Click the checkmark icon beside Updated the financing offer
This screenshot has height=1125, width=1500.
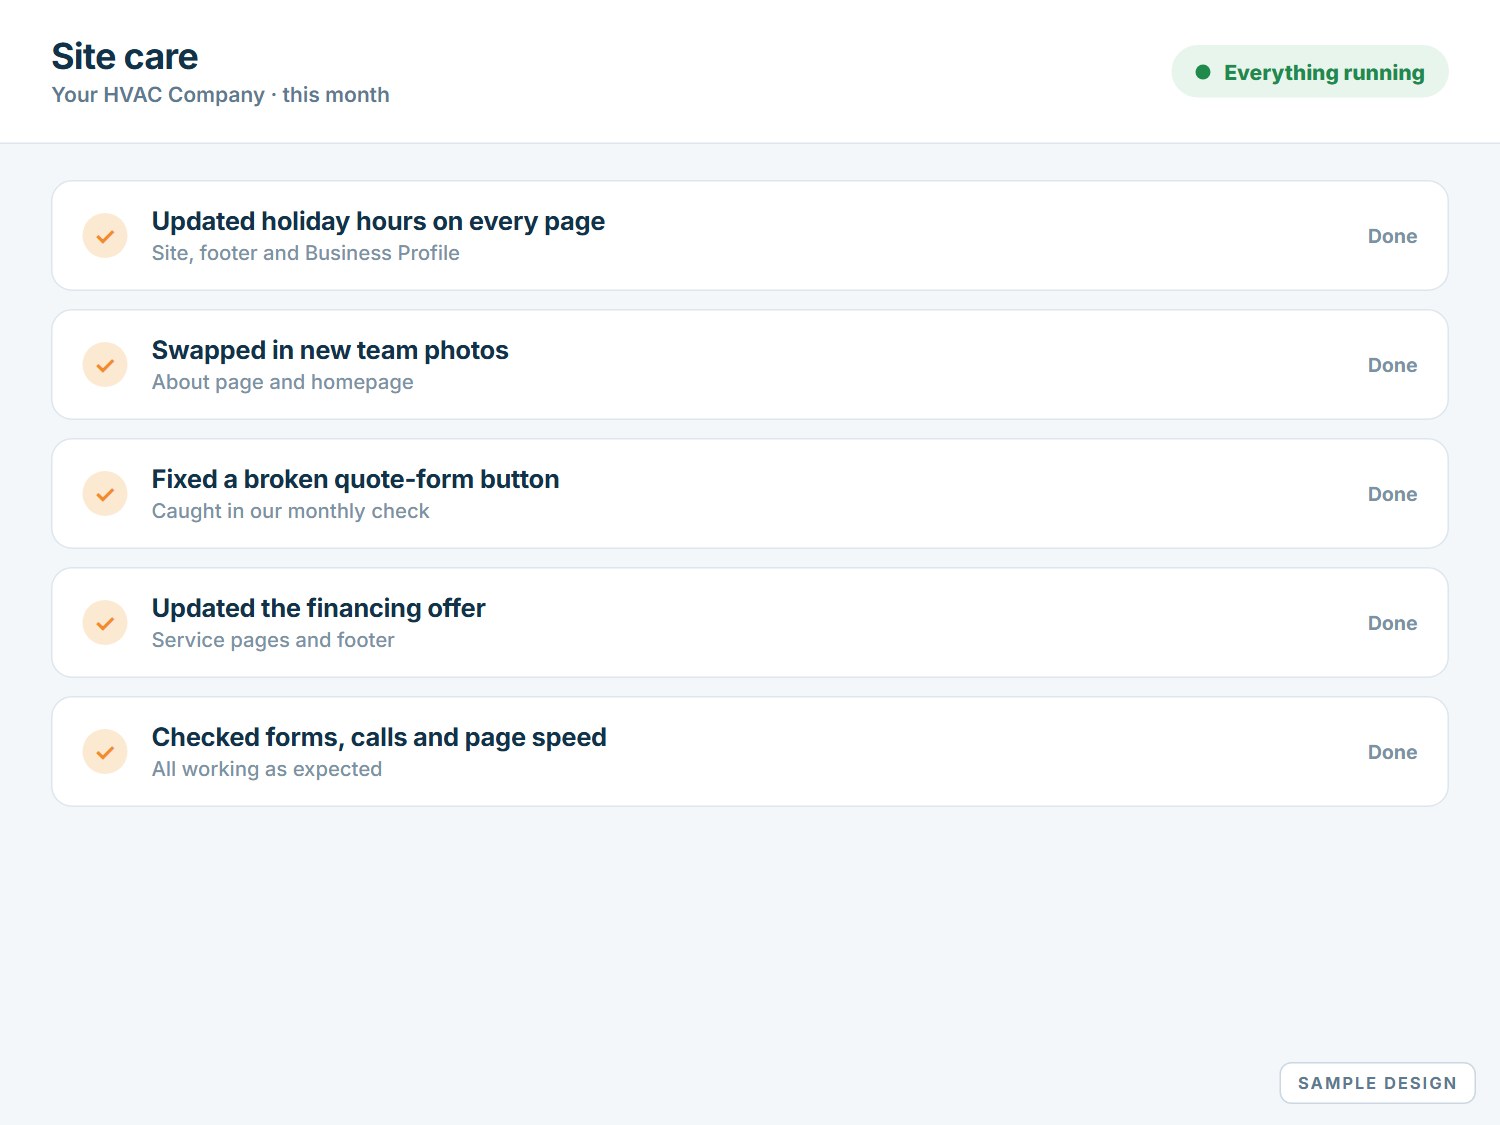click(105, 623)
